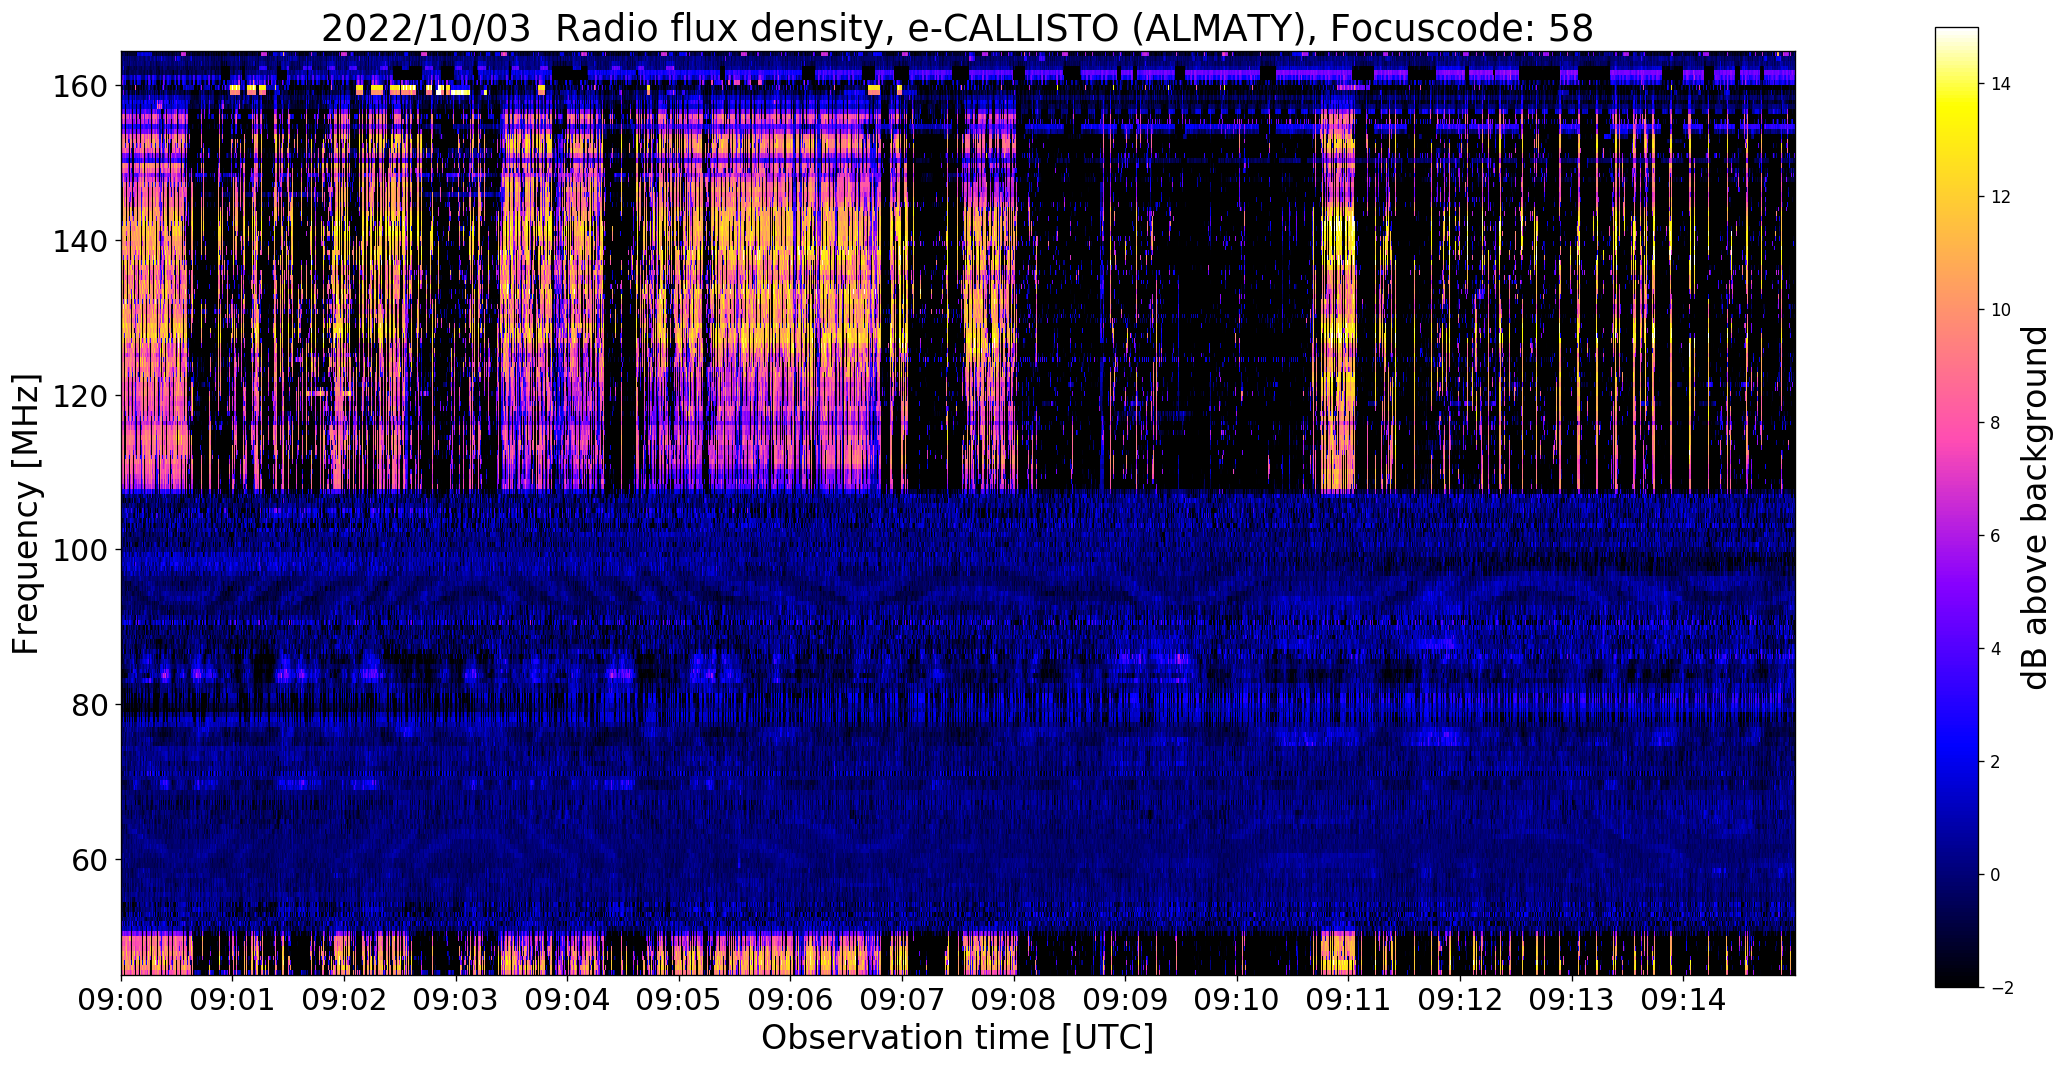Click the 09:14 time tick label
The width and height of the screenshot is (2066, 1067).
coord(1684,999)
